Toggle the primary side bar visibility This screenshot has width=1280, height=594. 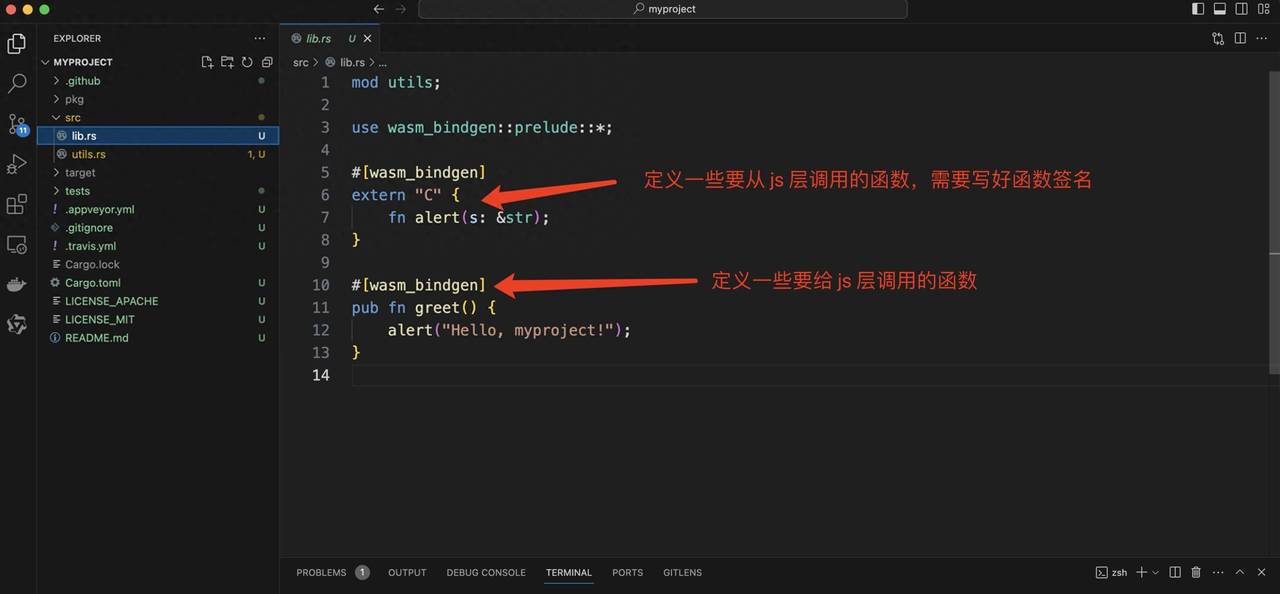pyautogui.click(x=1198, y=9)
